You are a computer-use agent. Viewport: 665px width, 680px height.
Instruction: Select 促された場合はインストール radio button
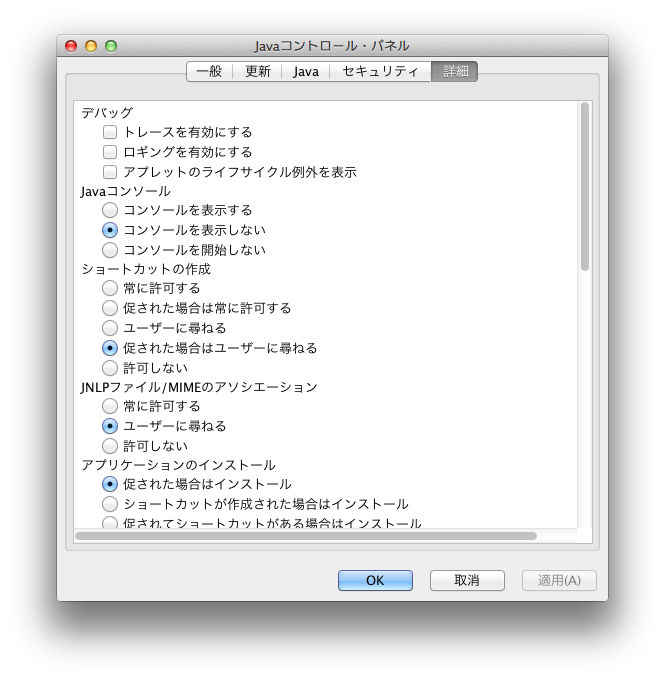tap(110, 484)
